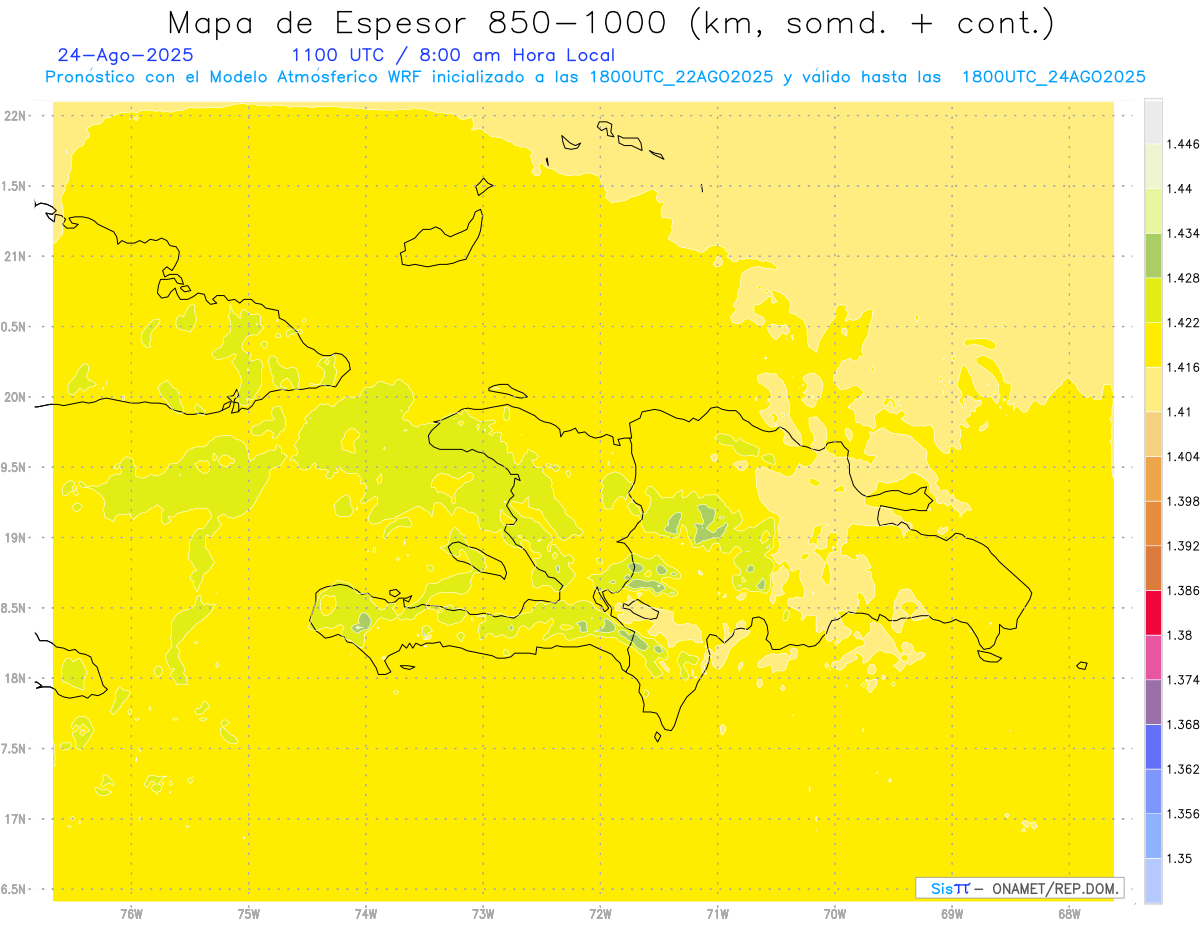Click the "ONAMET/REP.DOM." credit box
The width and height of the screenshot is (1200, 927).
1020,888
